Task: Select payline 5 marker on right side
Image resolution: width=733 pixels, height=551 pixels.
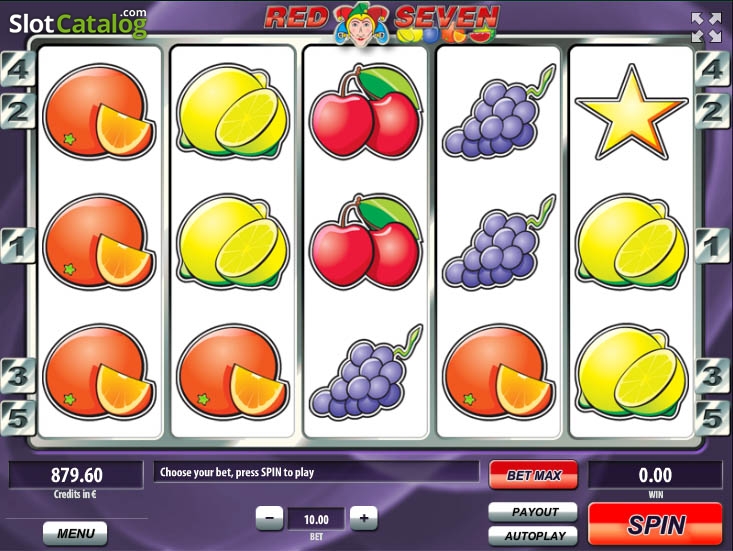Action: click(712, 417)
